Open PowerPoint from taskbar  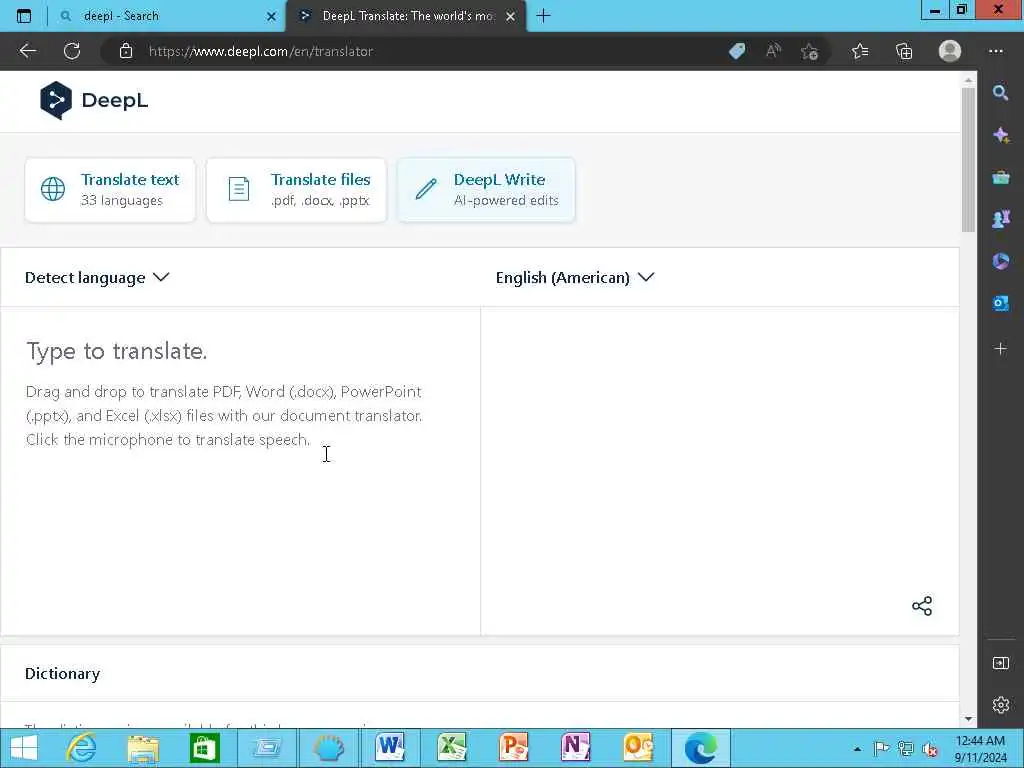click(x=513, y=748)
